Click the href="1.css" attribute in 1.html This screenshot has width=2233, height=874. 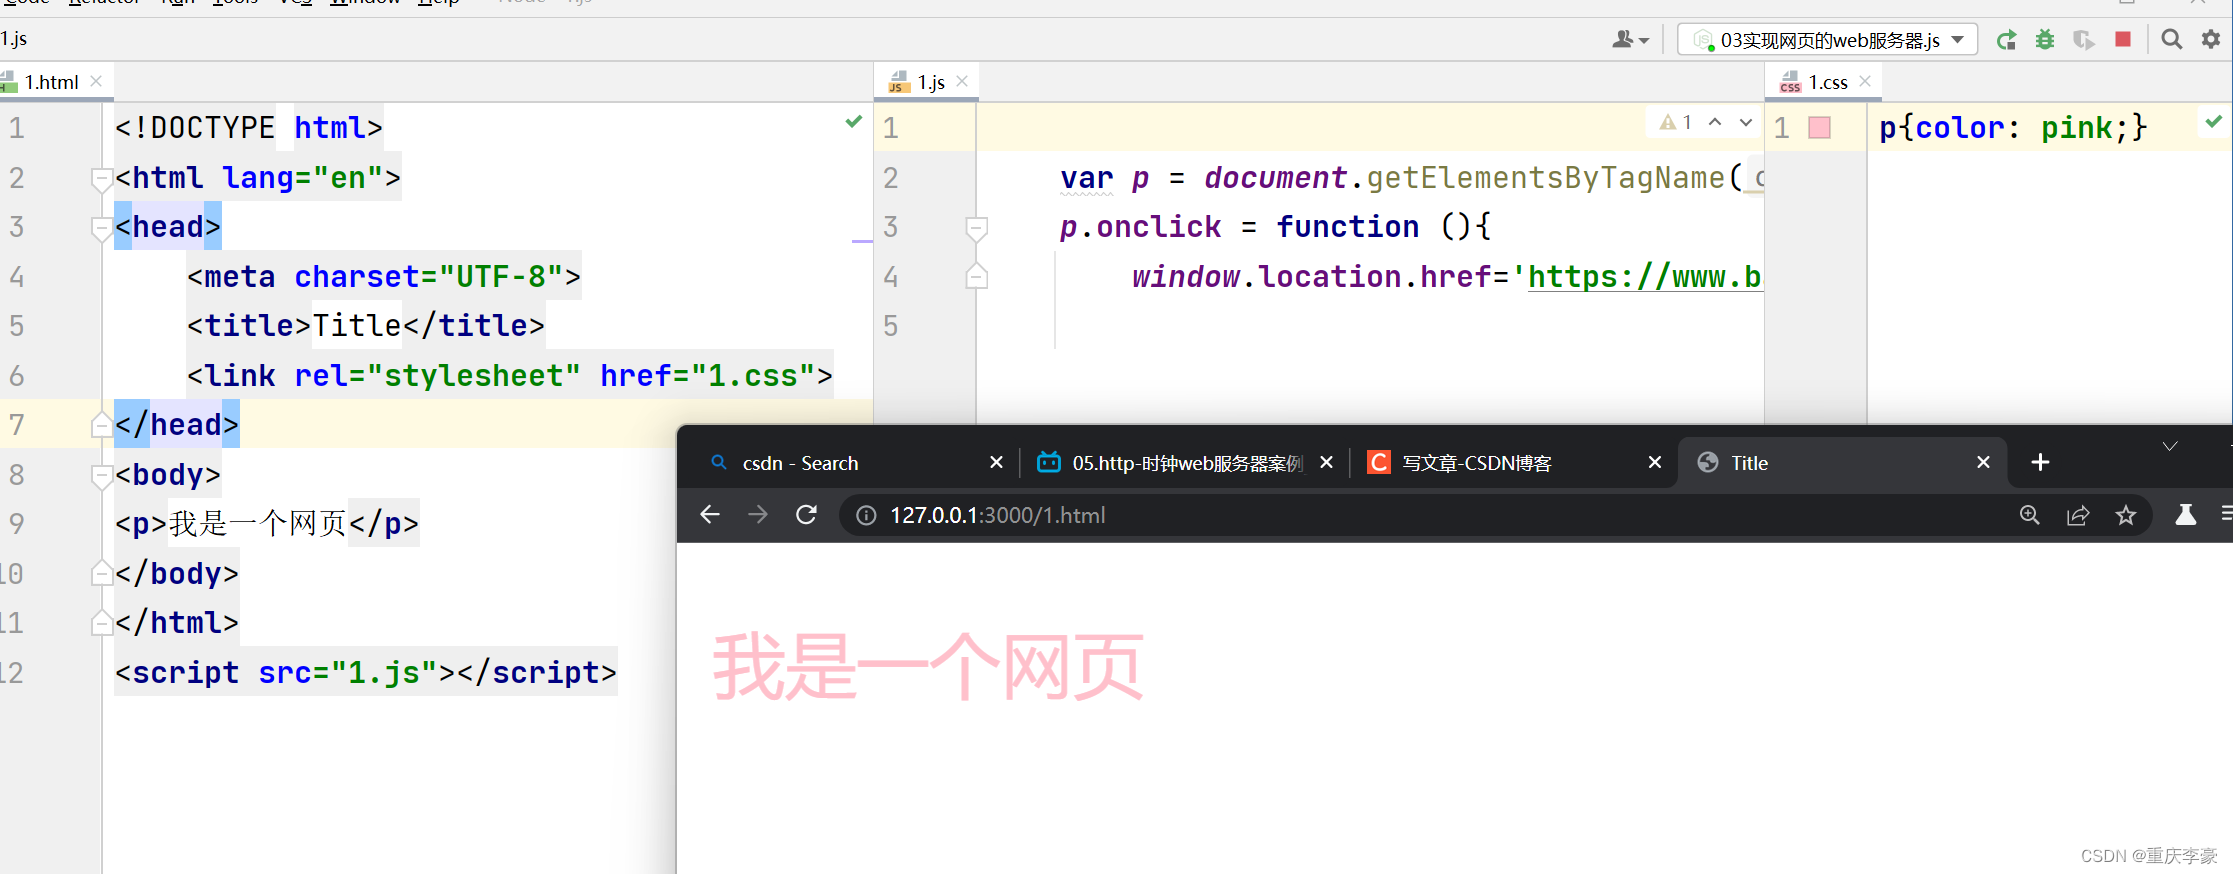click(707, 376)
